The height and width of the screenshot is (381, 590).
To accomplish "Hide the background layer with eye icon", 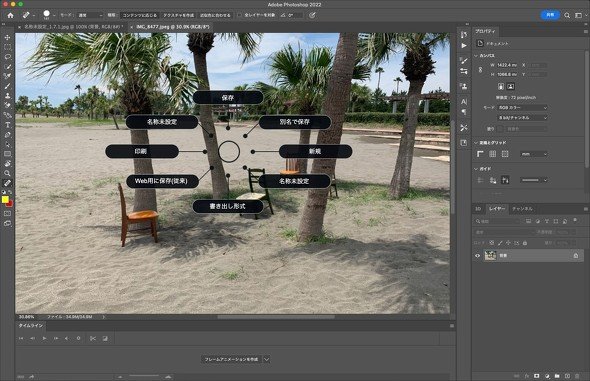I will pos(477,255).
